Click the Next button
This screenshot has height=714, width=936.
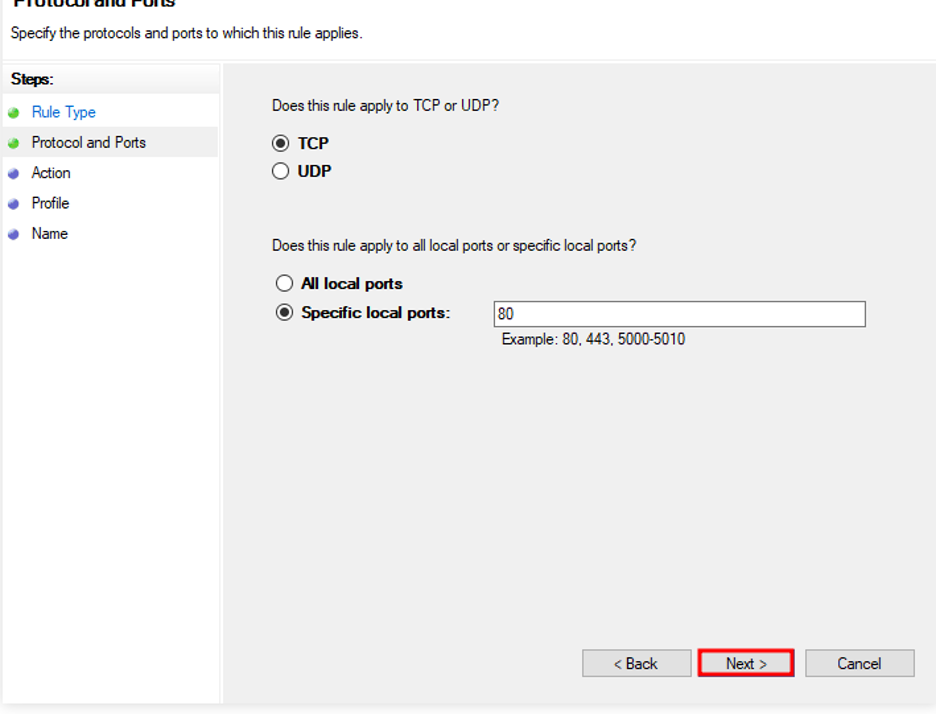tap(745, 663)
